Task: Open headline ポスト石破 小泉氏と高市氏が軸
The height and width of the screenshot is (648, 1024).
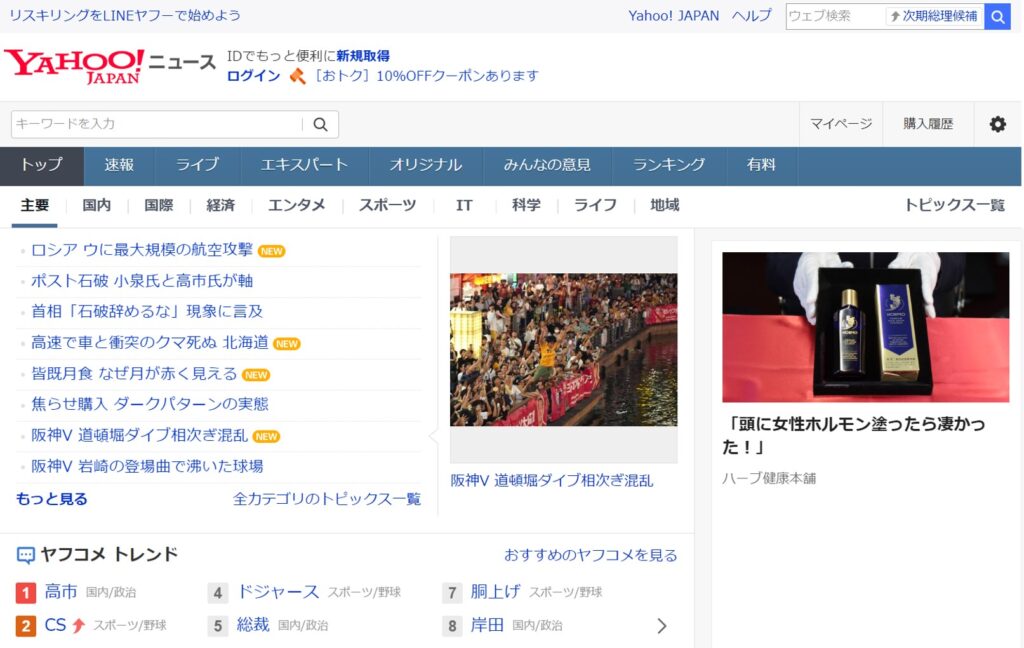Action: 142,281
